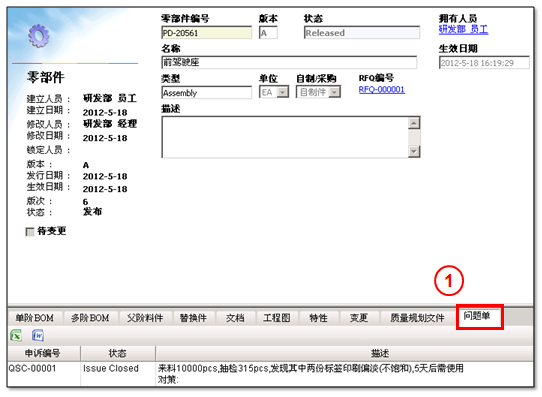Open the 替换件 tab
Viewport: 542px width, 397px height.
(193, 318)
